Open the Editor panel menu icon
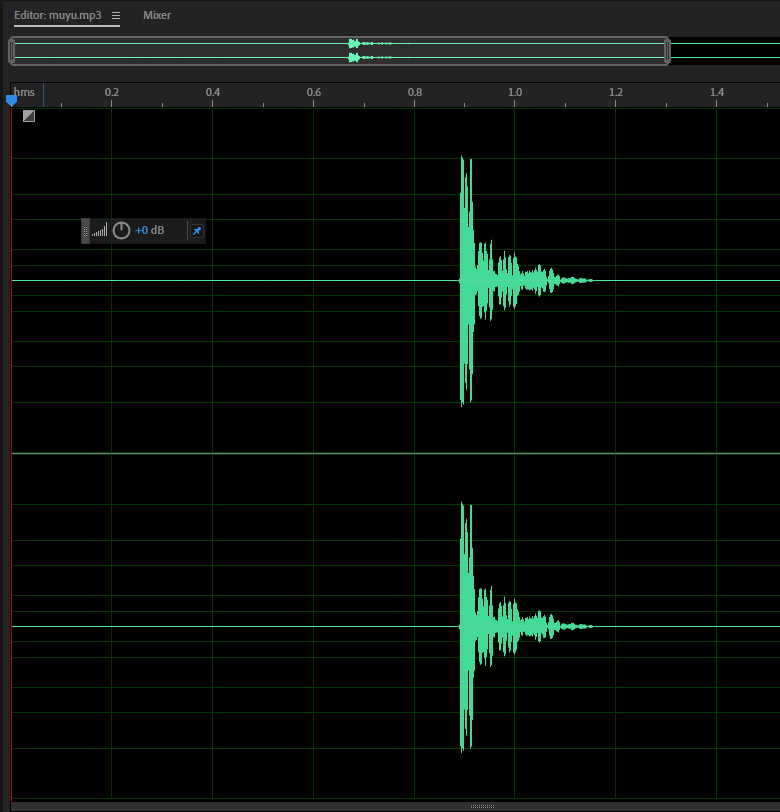 116,16
